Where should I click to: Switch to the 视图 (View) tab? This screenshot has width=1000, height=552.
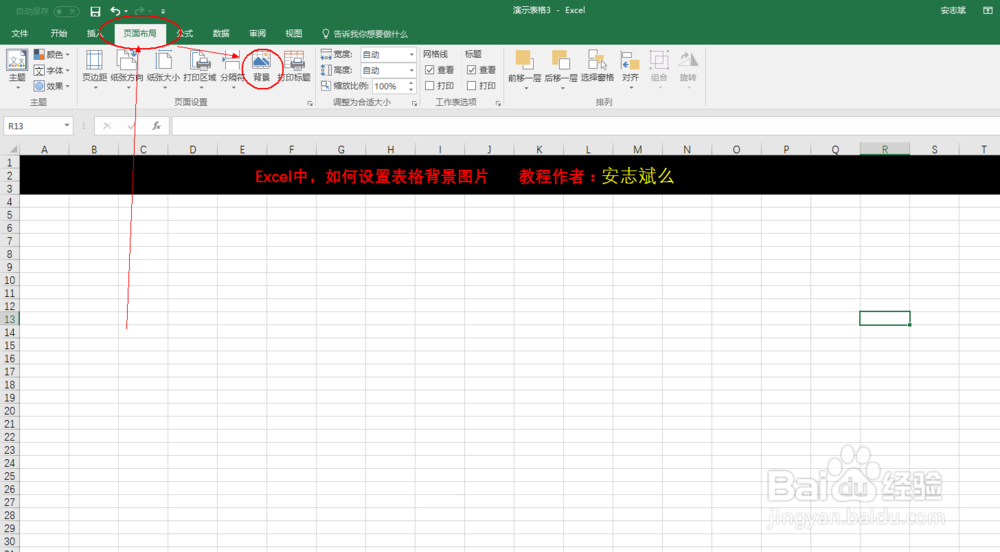(x=293, y=34)
